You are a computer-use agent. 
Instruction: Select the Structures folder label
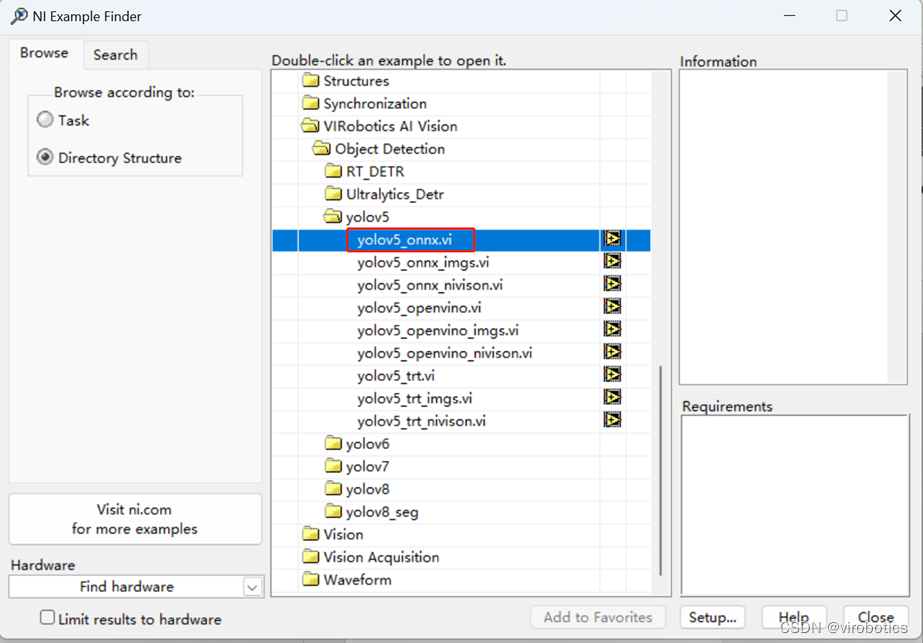[x=356, y=81]
